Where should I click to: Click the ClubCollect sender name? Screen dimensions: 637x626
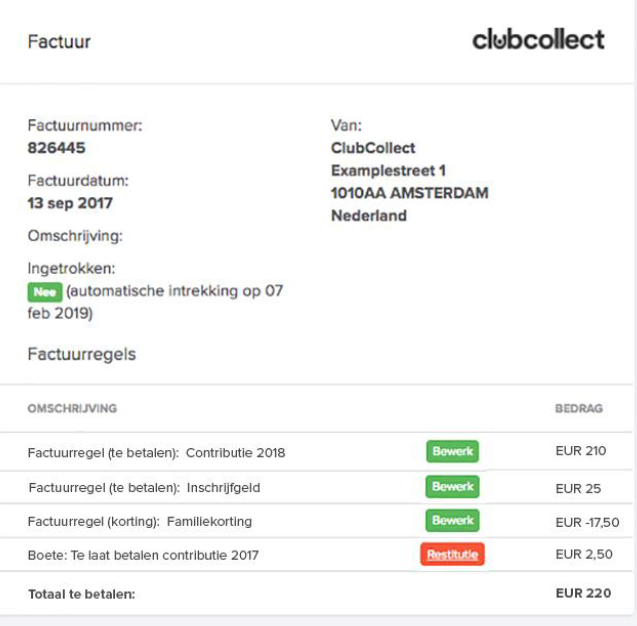[373, 148]
